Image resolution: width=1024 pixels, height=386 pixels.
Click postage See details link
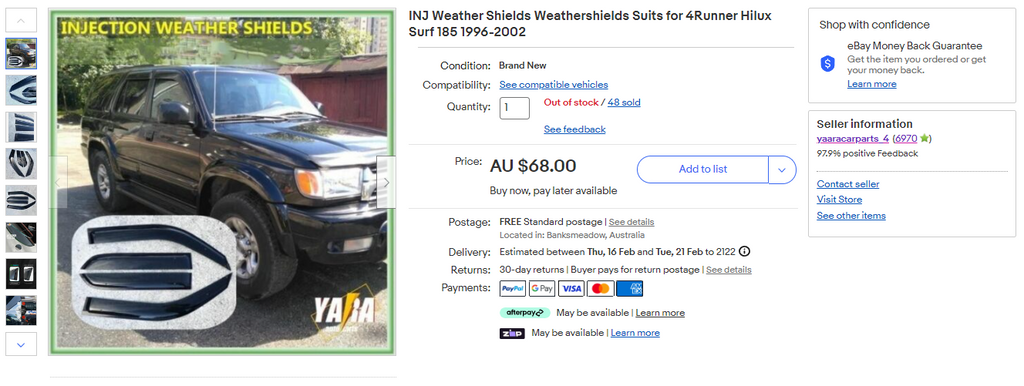[632, 222]
